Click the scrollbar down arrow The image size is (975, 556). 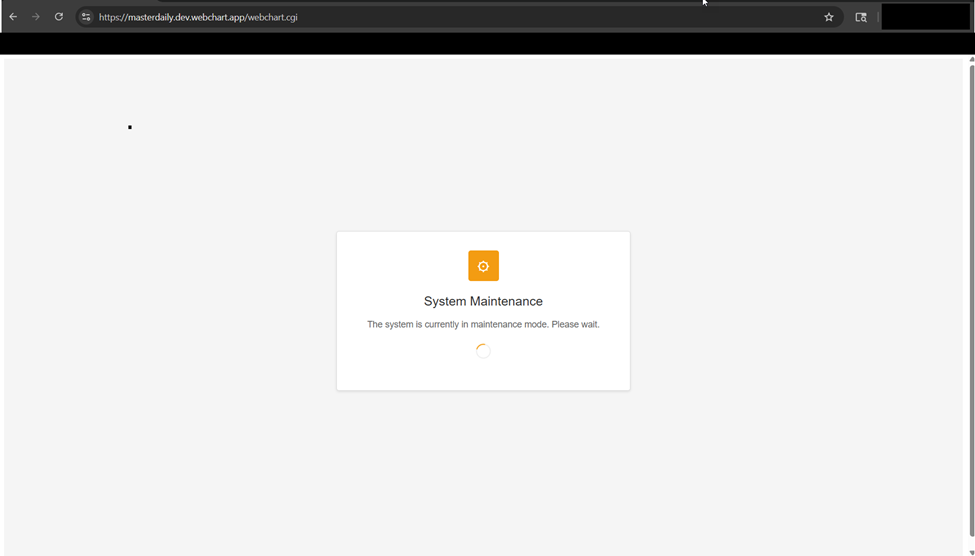pos(971,551)
